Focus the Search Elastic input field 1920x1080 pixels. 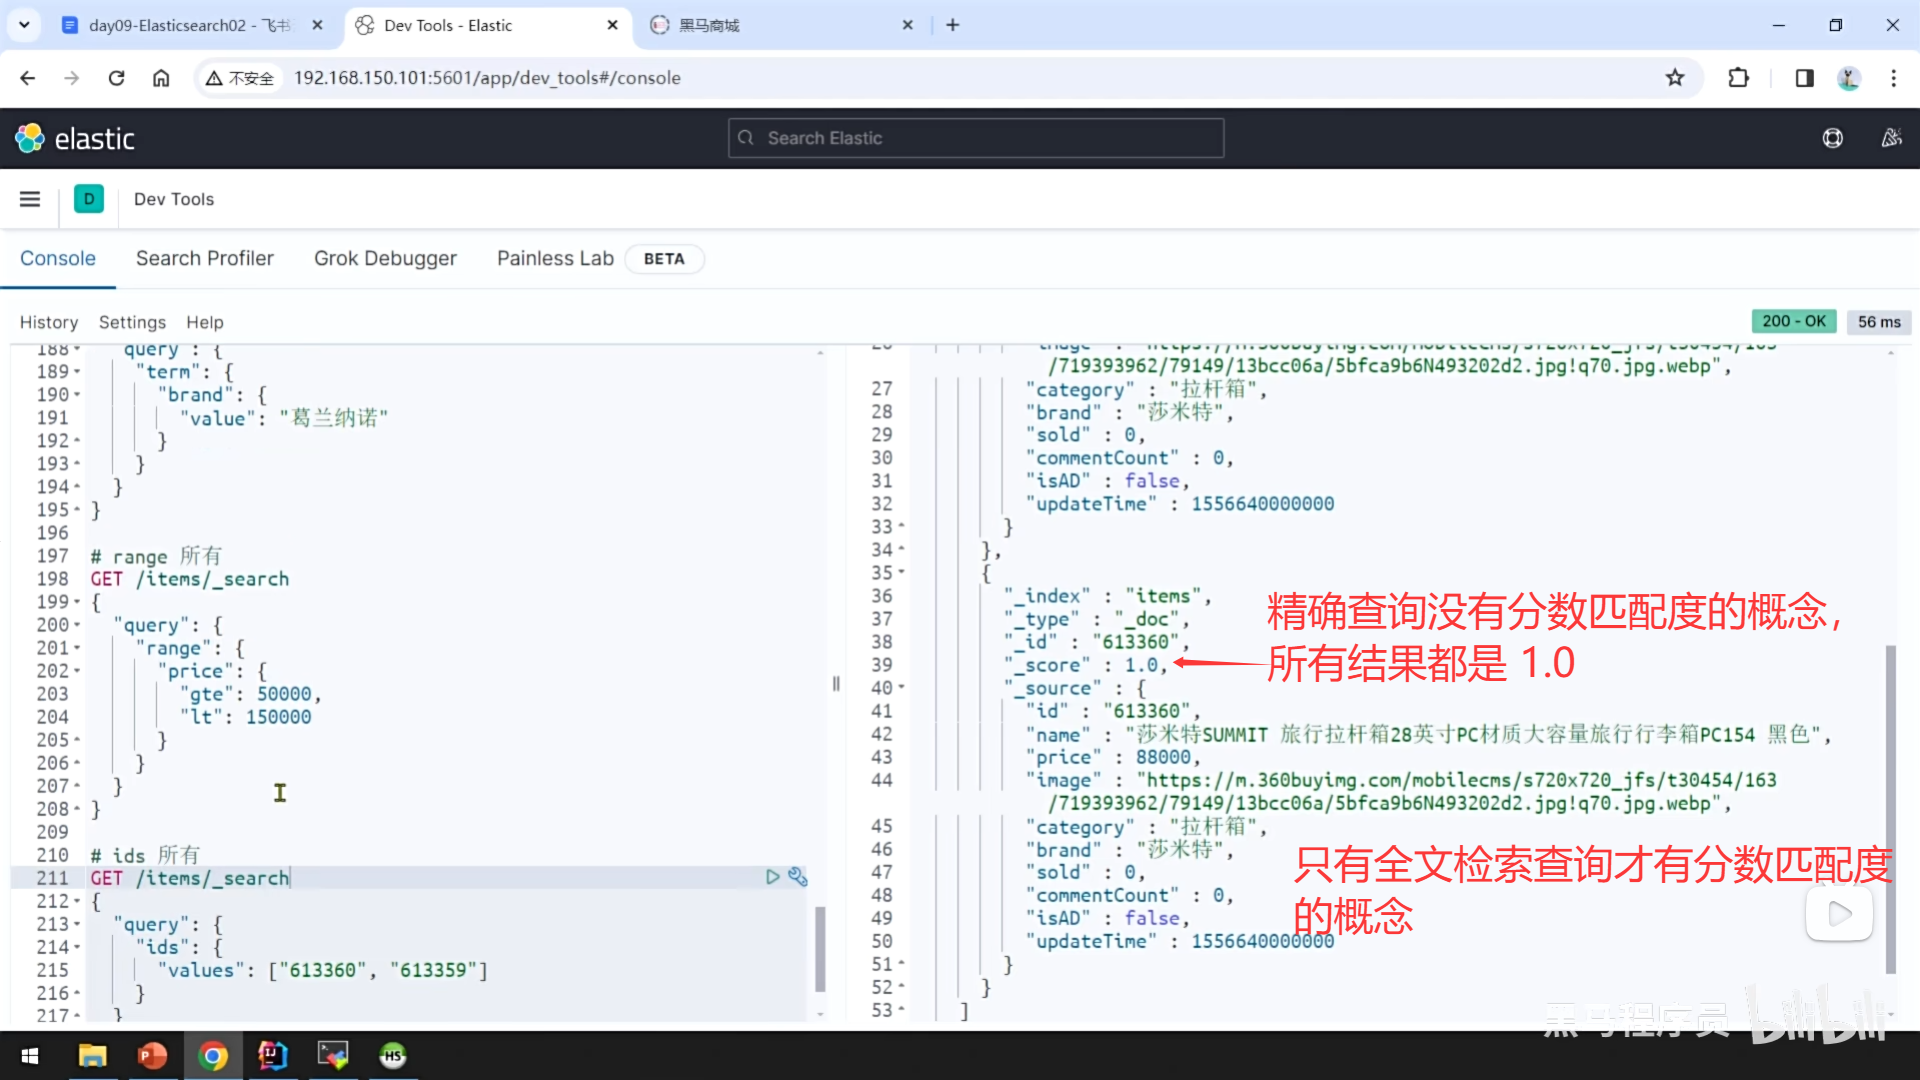click(x=976, y=138)
